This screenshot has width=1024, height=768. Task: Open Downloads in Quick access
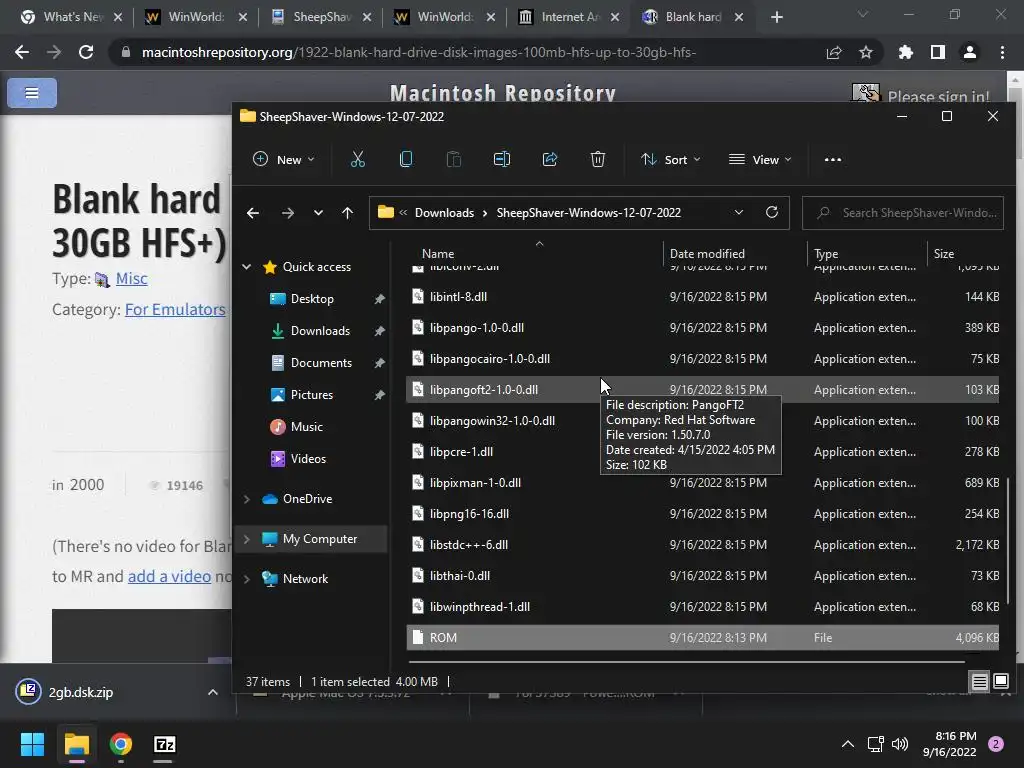point(320,330)
